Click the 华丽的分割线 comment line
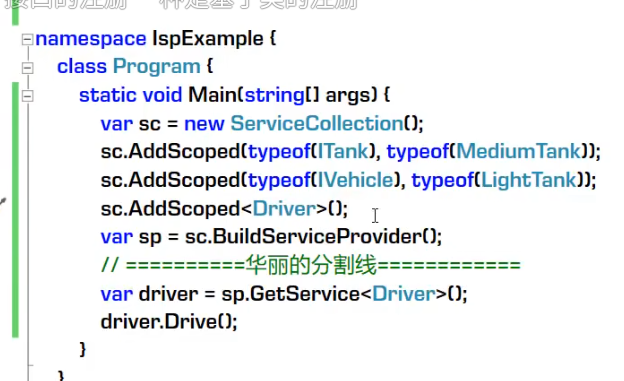624x381 pixels. (x=311, y=265)
